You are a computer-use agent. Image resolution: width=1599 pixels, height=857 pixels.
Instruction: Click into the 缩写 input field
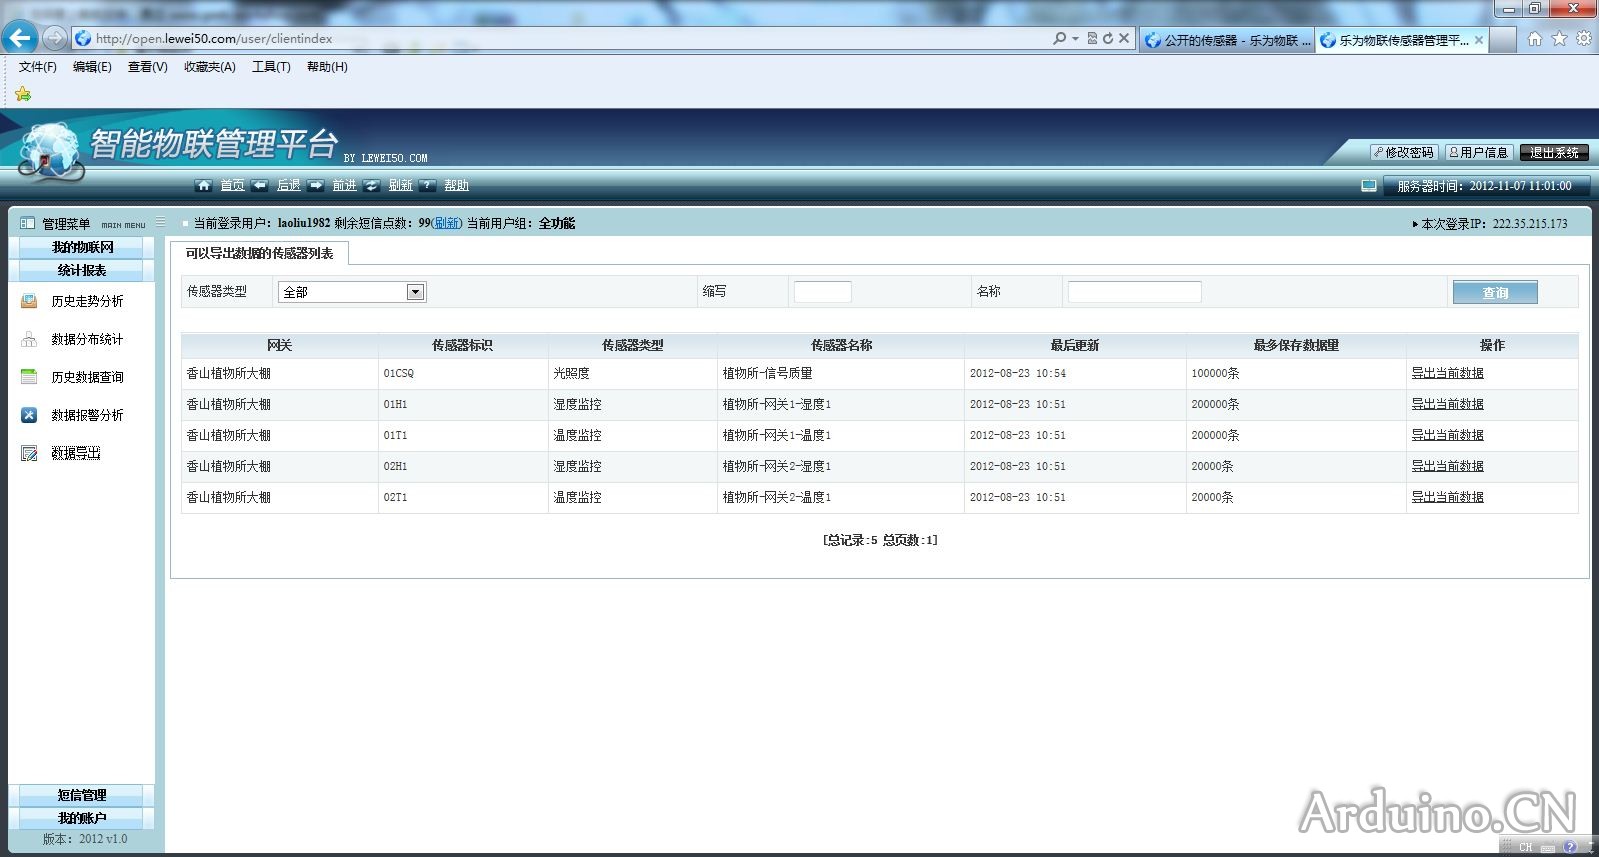(822, 292)
